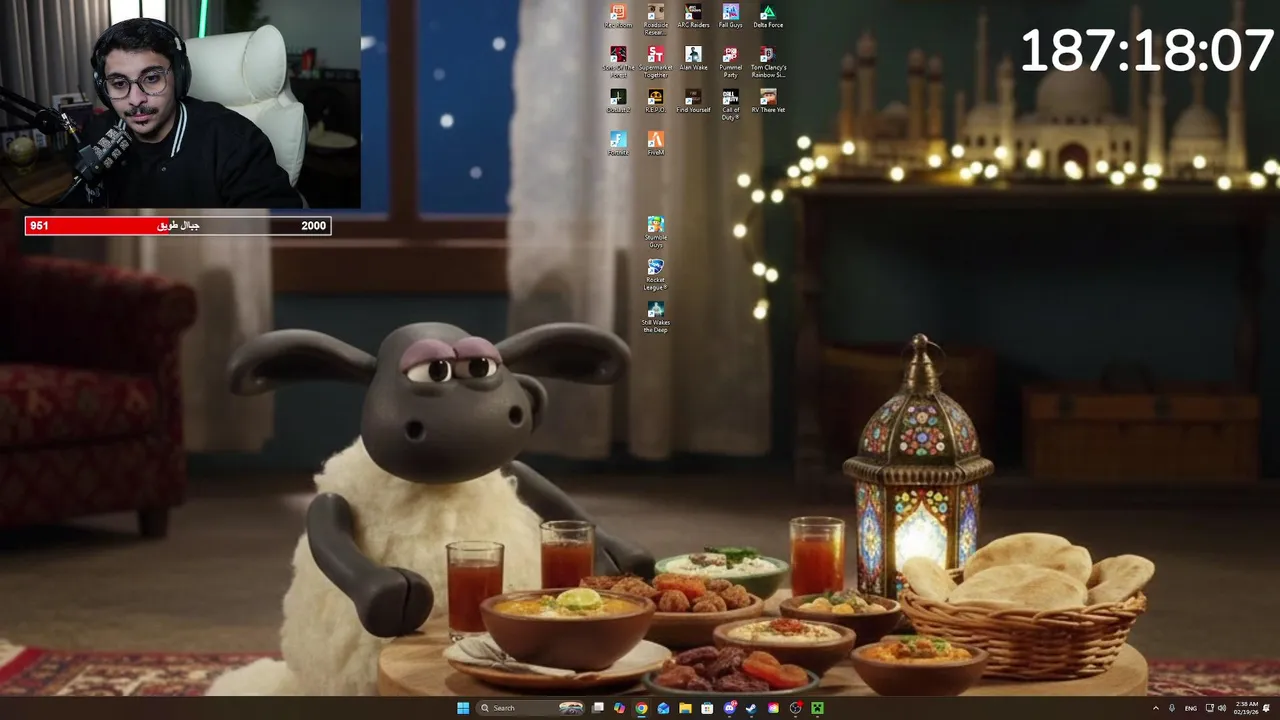This screenshot has width=1280, height=720.
Task: Select Still Wakes the Deep icon
Action: (x=655, y=317)
